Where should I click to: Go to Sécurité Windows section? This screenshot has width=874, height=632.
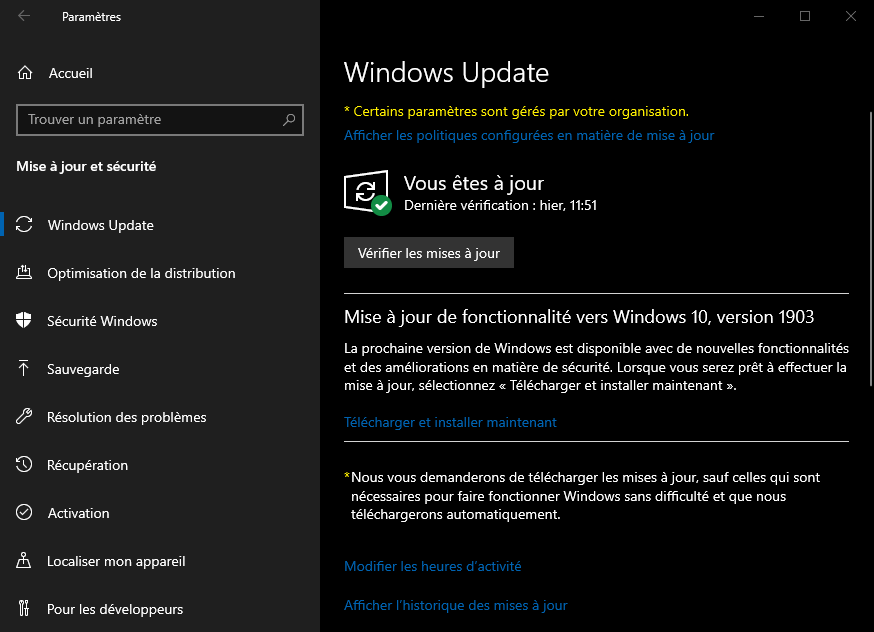click(x=102, y=321)
